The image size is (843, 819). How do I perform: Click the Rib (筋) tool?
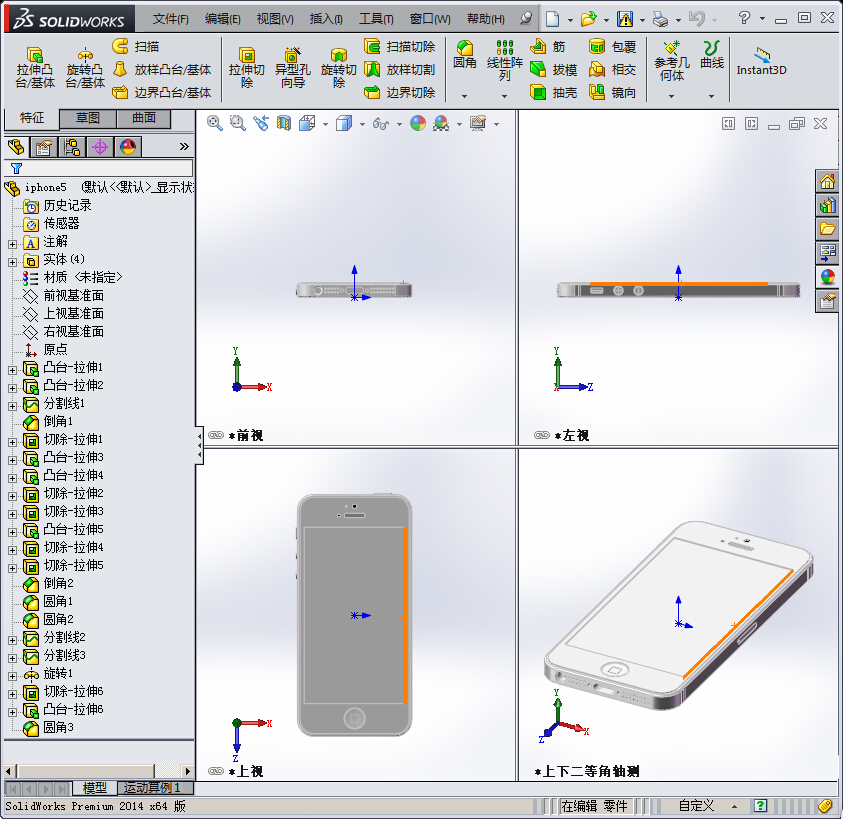[547, 47]
